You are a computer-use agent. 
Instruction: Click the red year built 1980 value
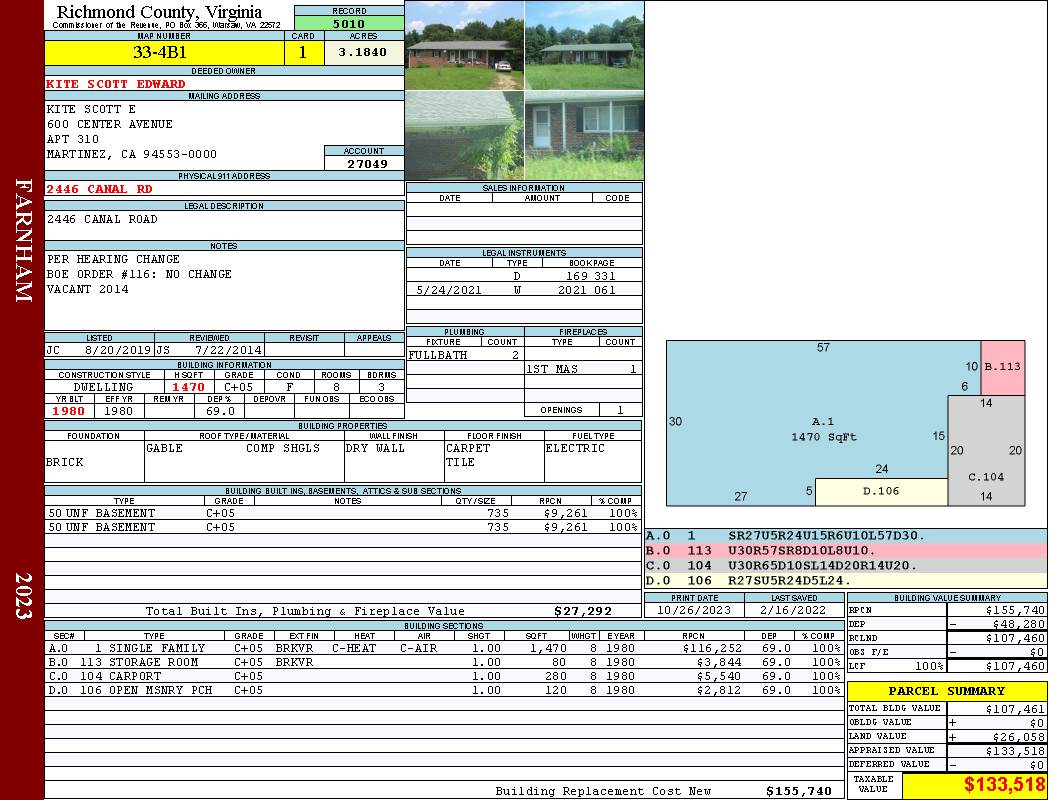point(70,411)
